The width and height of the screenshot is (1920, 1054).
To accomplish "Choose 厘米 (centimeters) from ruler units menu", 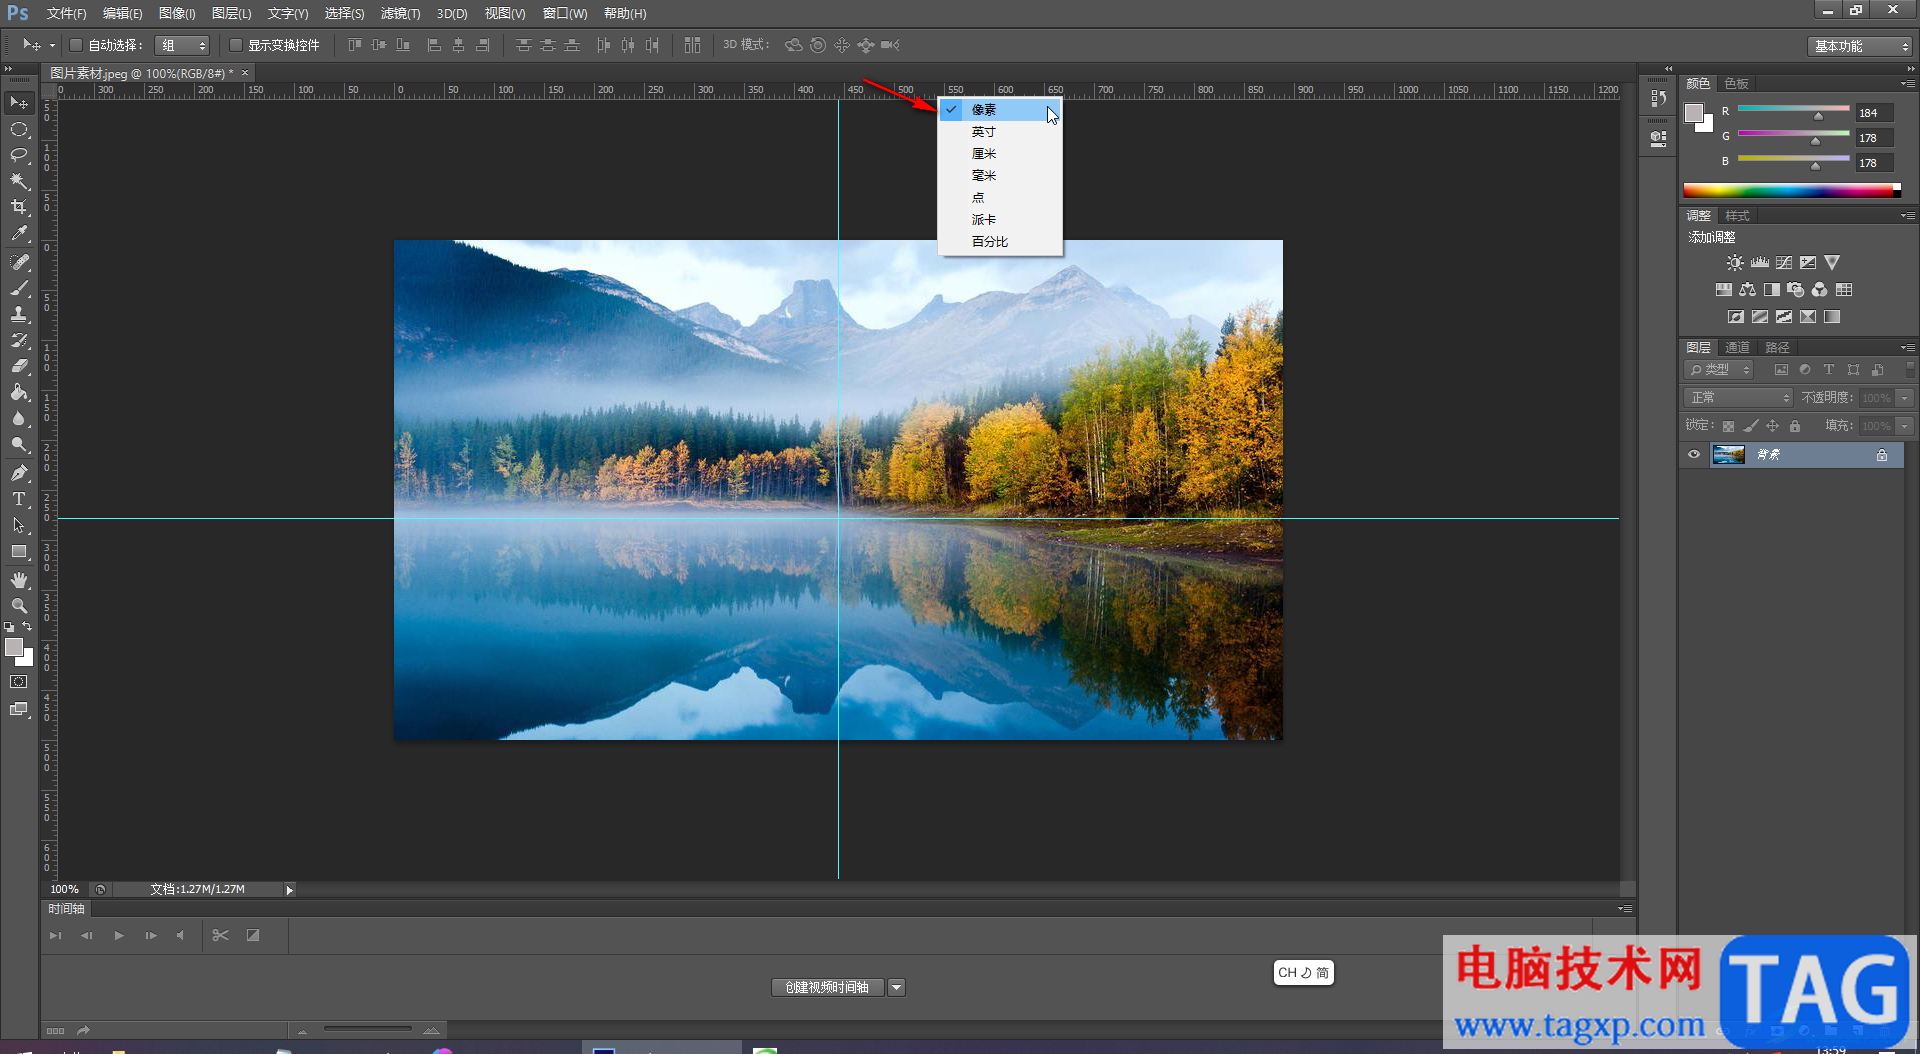I will pos(1000,154).
